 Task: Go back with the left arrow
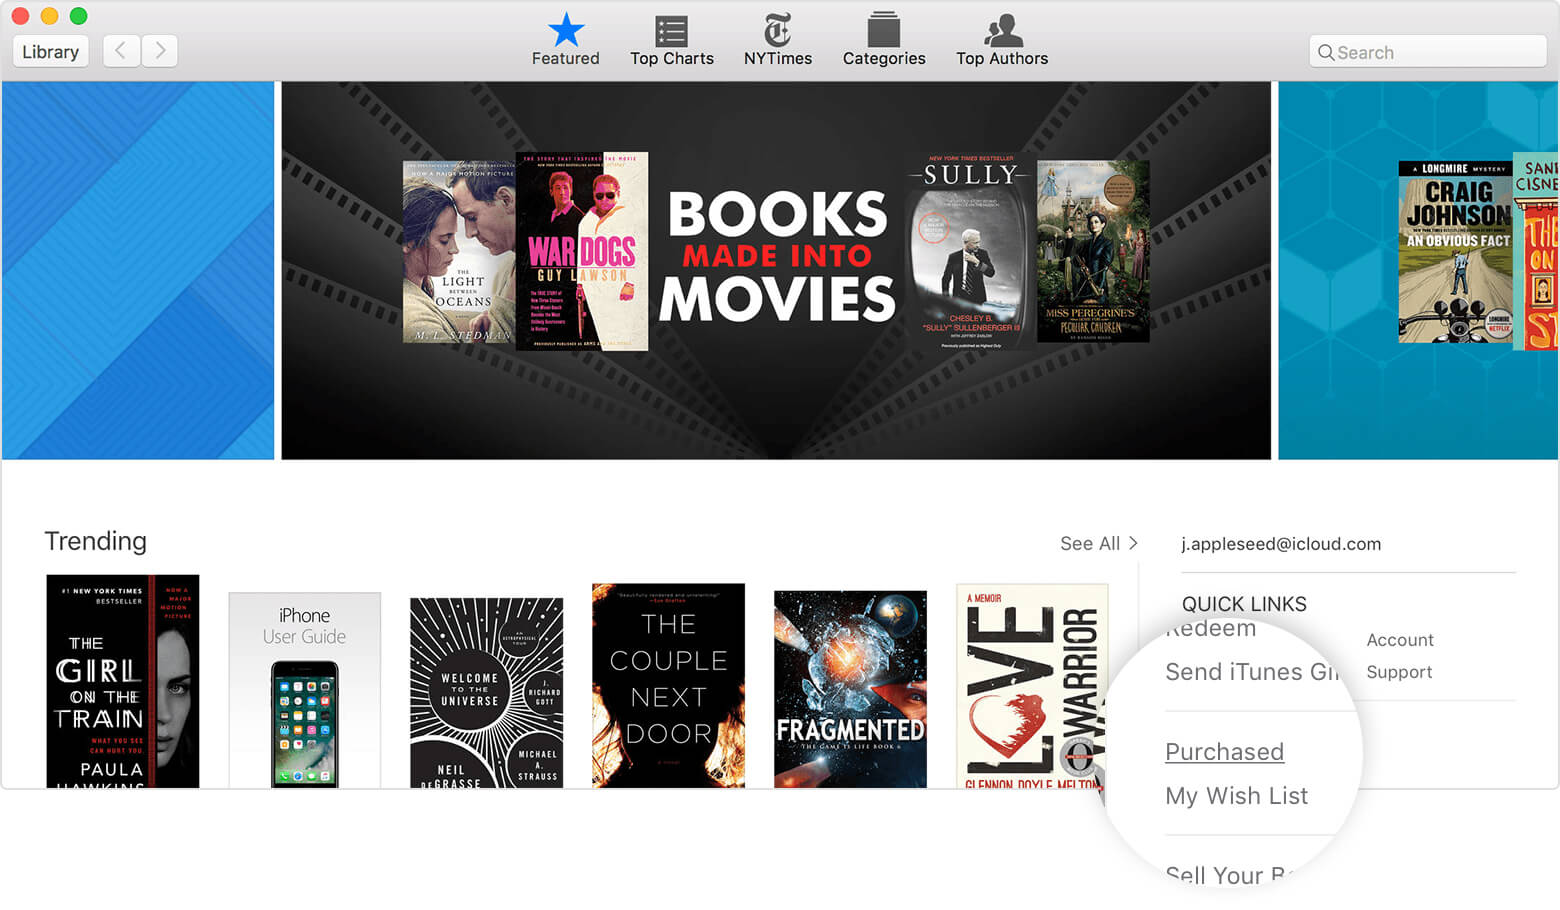point(121,51)
